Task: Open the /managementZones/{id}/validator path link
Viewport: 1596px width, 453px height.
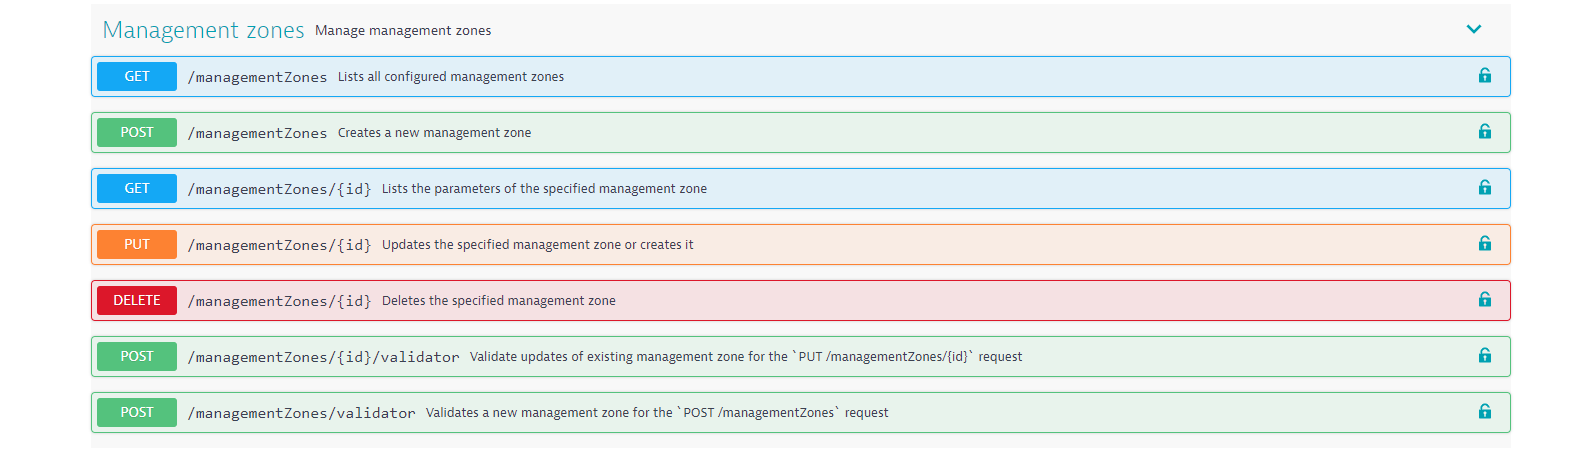Action: pos(323,357)
